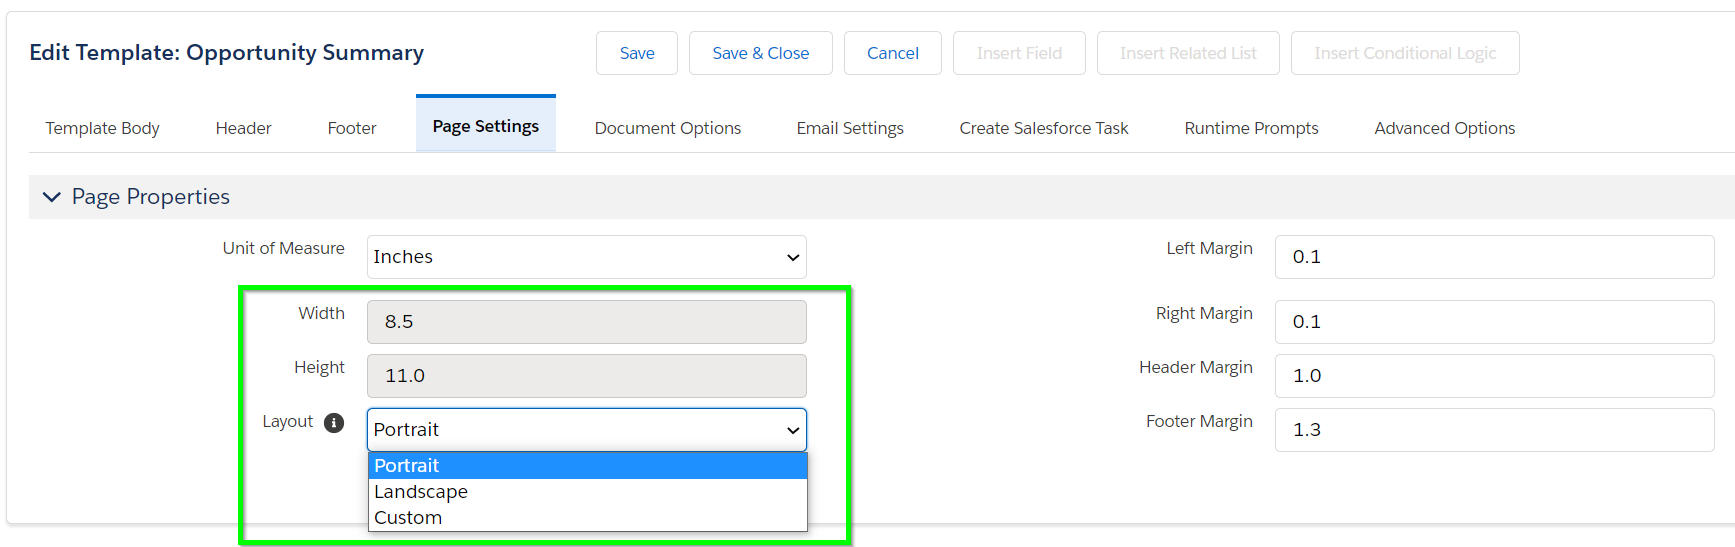Open the Layout dropdown showing Portrait
Image resolution: width=1735 pixels, height=547 pixels.
pyautogui.click(x=587, y=430)
